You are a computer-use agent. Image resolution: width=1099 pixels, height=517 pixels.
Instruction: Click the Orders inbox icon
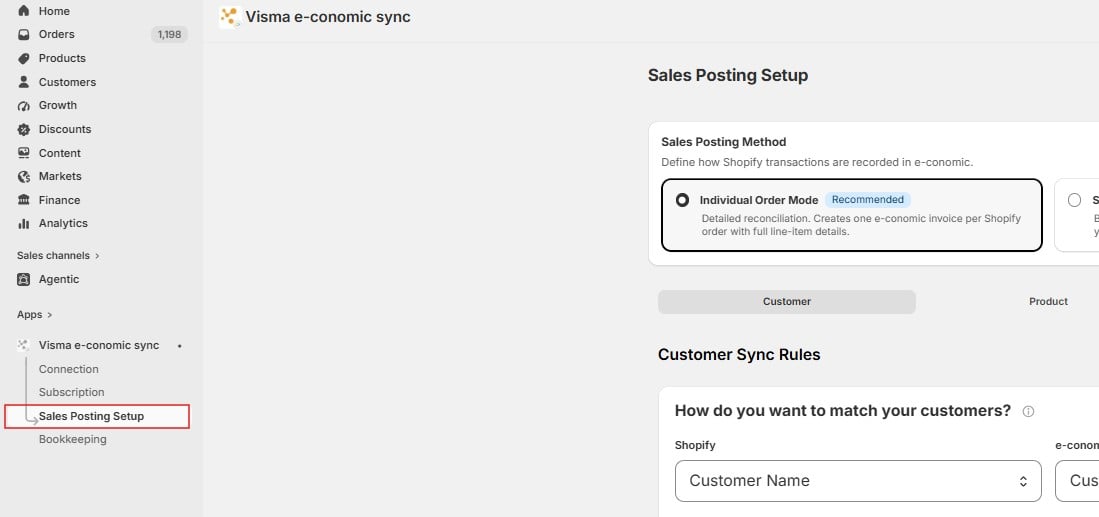[24, 34]
